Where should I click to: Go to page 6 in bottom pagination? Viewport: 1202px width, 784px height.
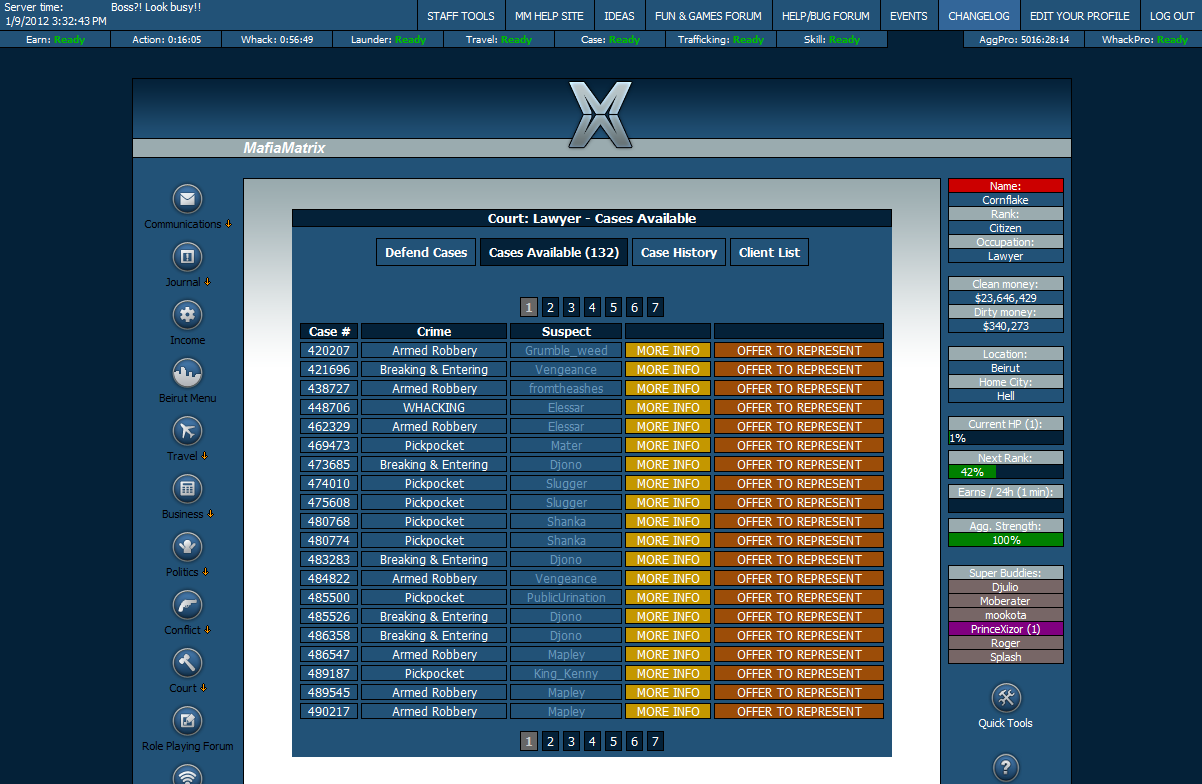click(634, 741)
